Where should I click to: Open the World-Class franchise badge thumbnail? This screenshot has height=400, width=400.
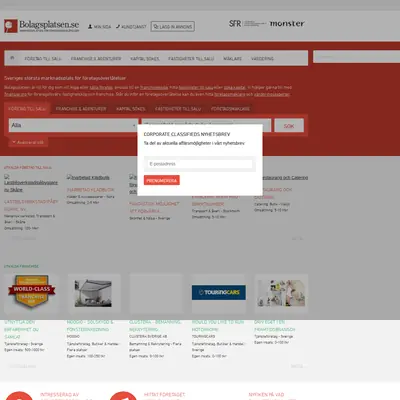(x=32, y=292)
